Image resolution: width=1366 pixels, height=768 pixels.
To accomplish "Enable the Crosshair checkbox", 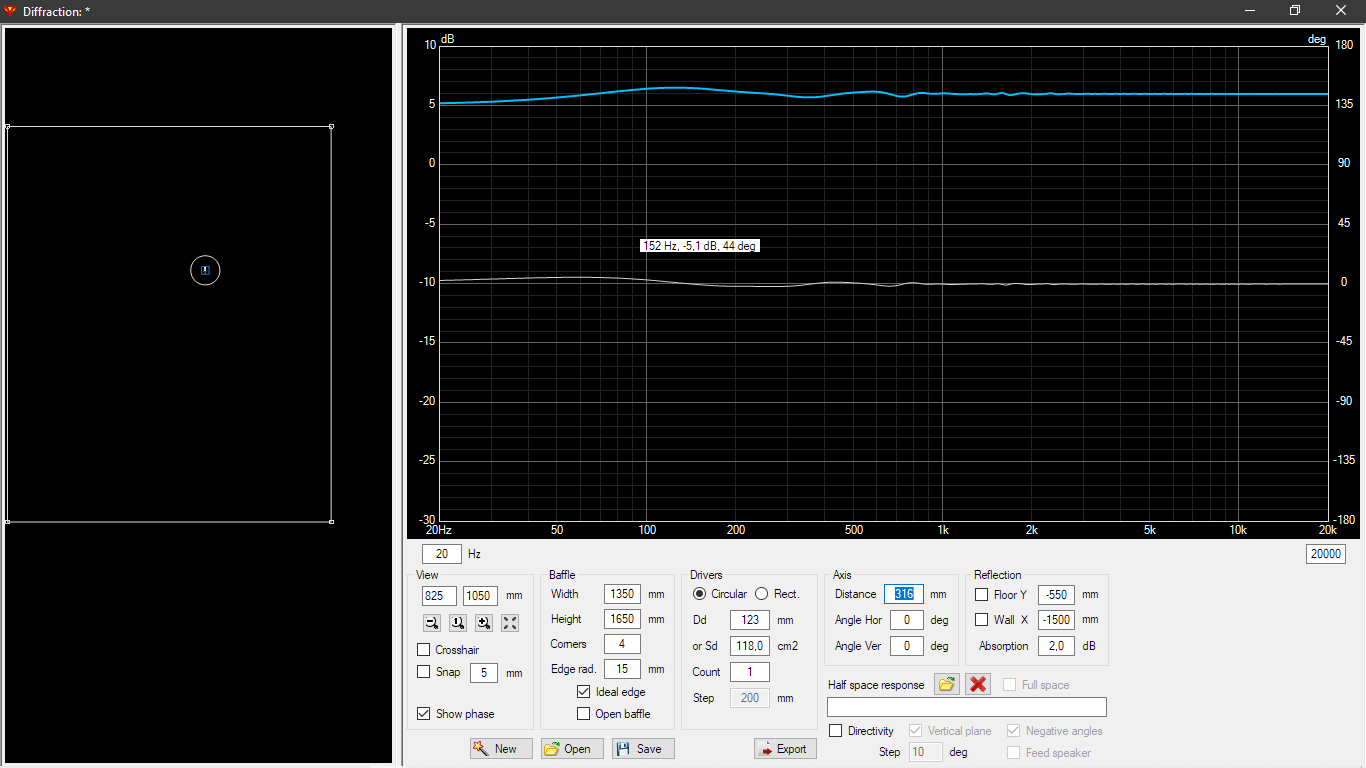I will tap(424, 650).
